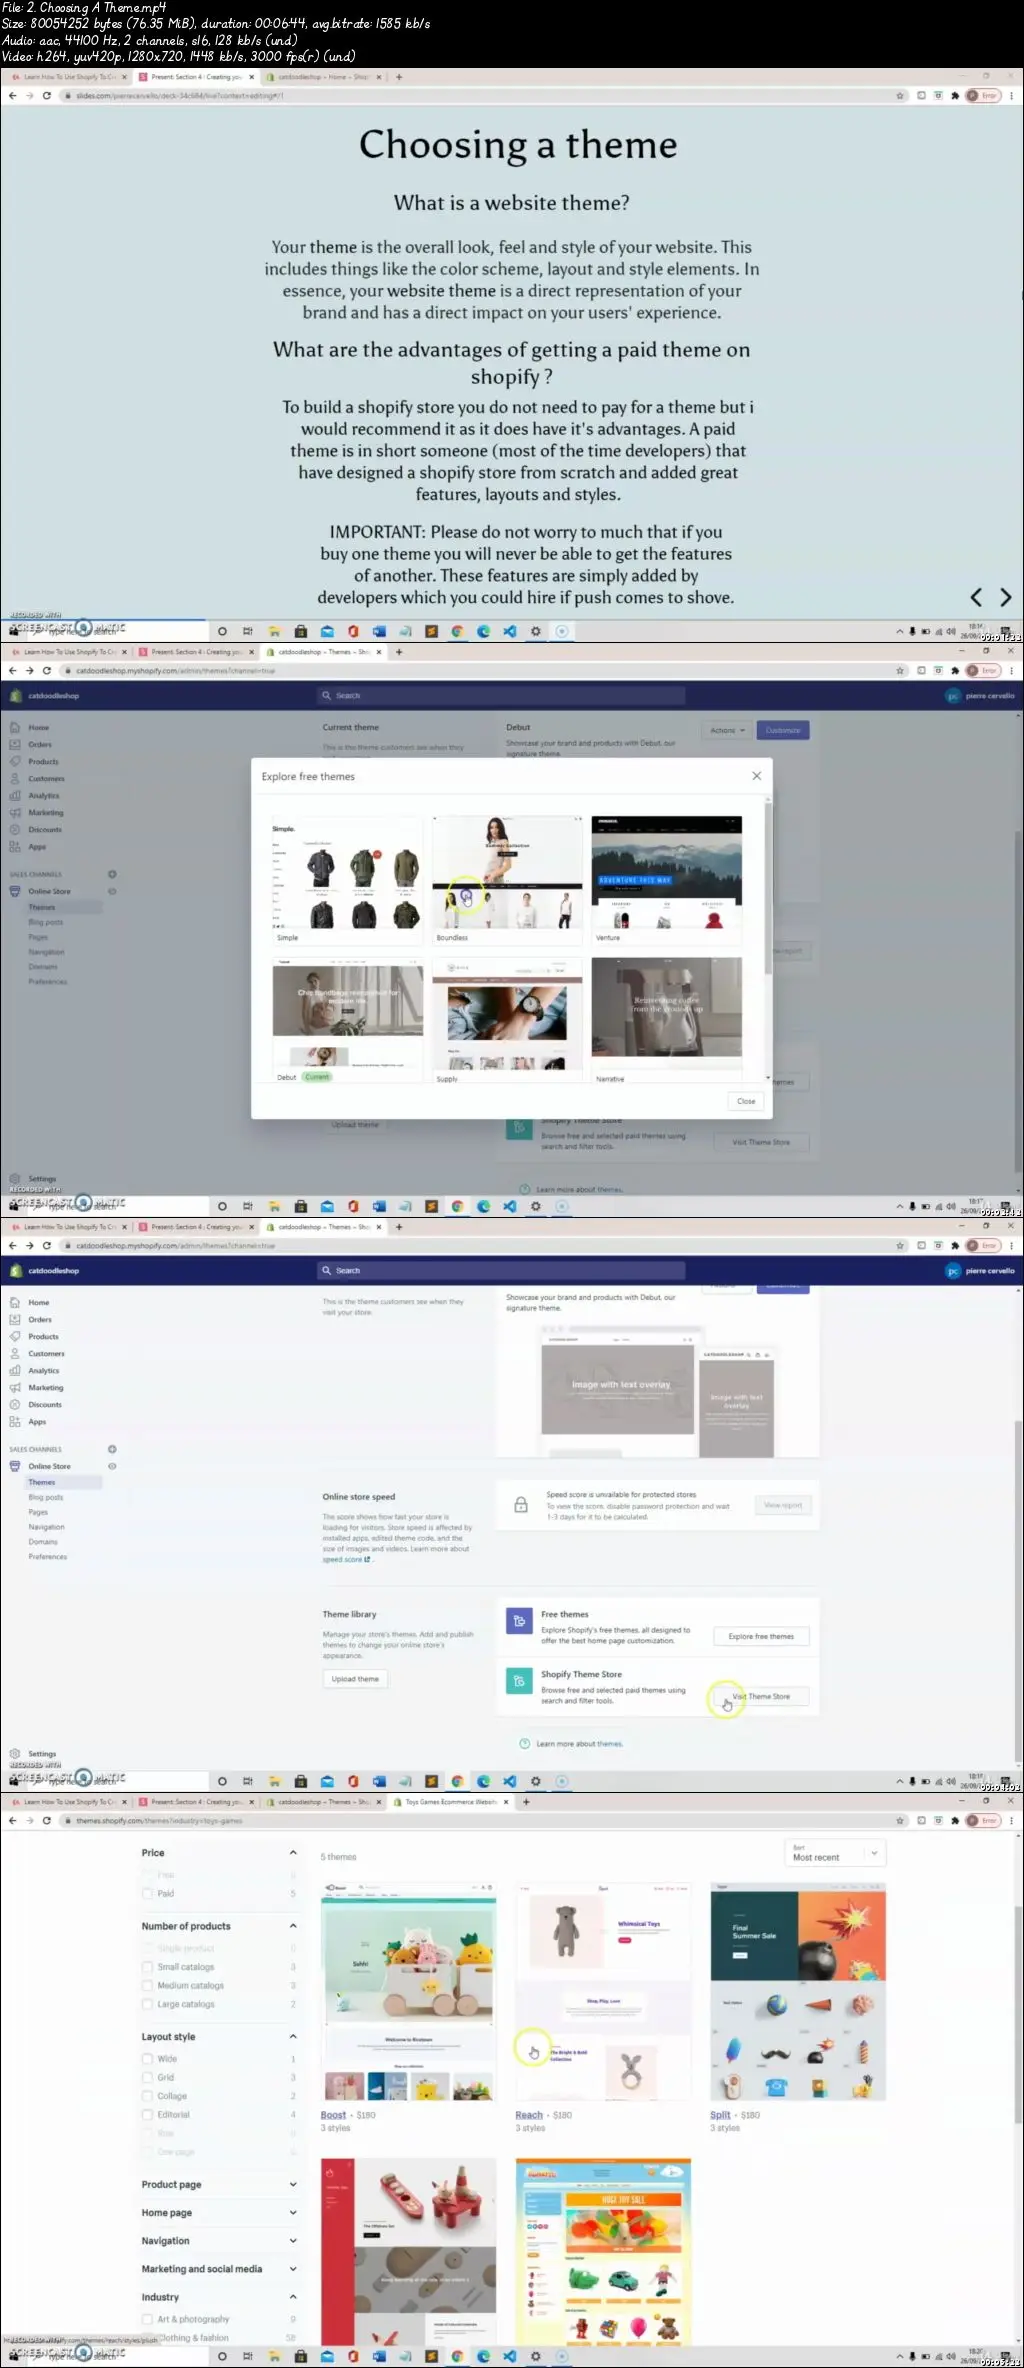Open the Split theme link
This screenshot has height=2368, width=1024.
coord(720,2115)
